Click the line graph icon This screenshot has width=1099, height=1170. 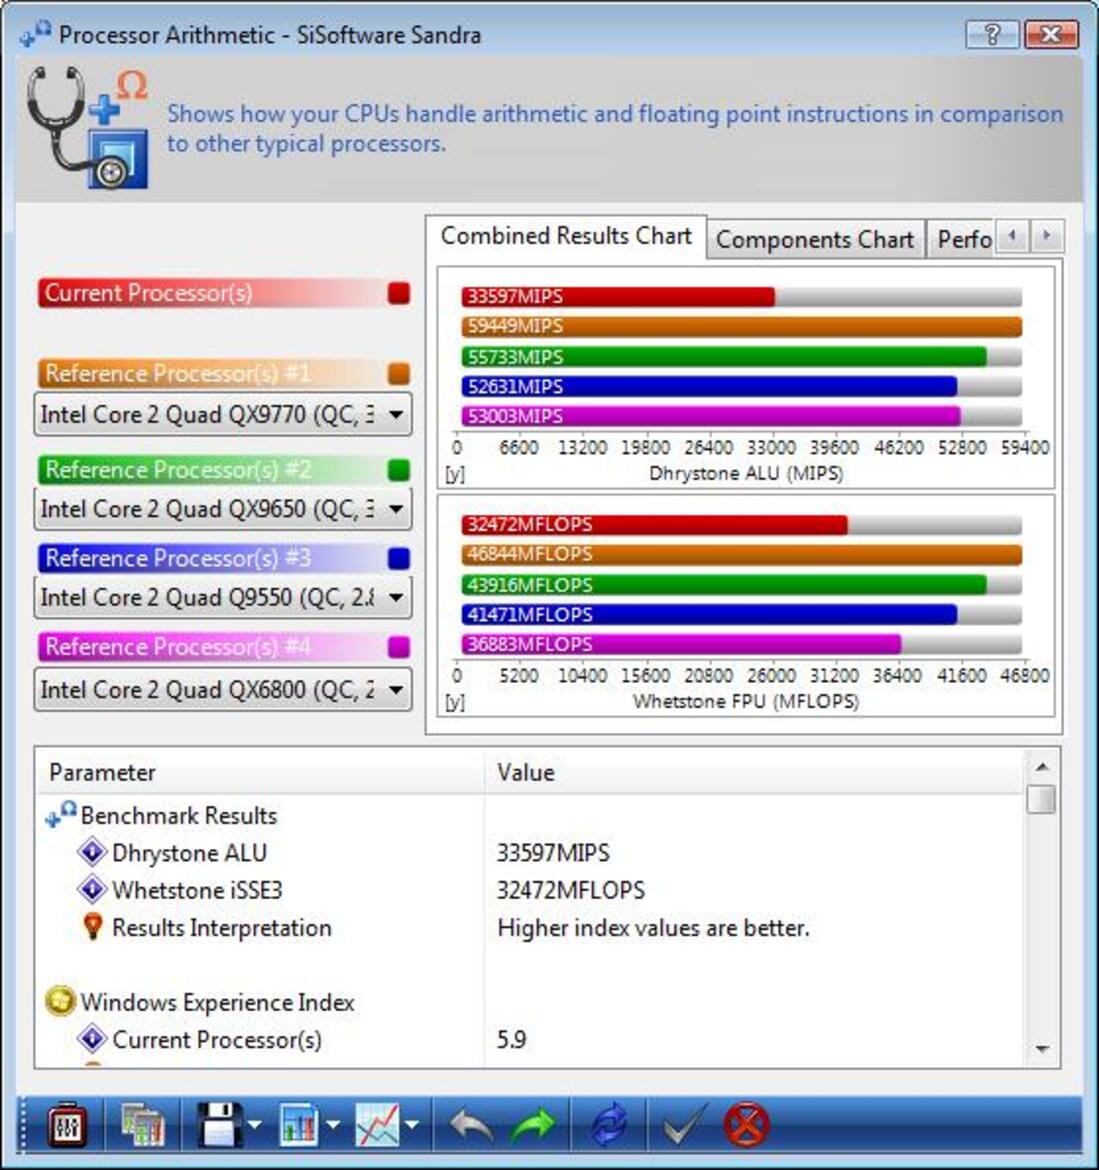378,1124
